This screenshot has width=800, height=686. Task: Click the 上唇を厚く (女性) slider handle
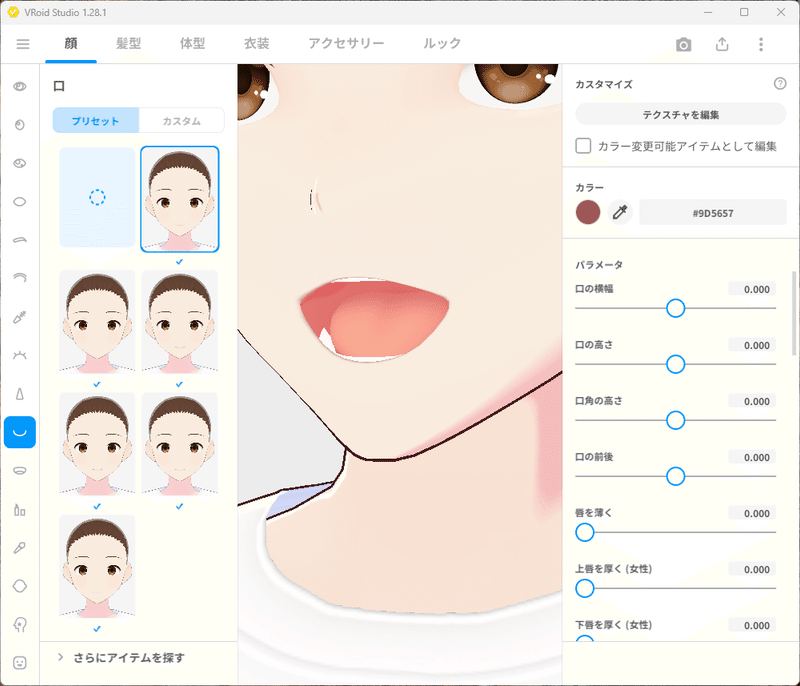[x=585, y=588]
